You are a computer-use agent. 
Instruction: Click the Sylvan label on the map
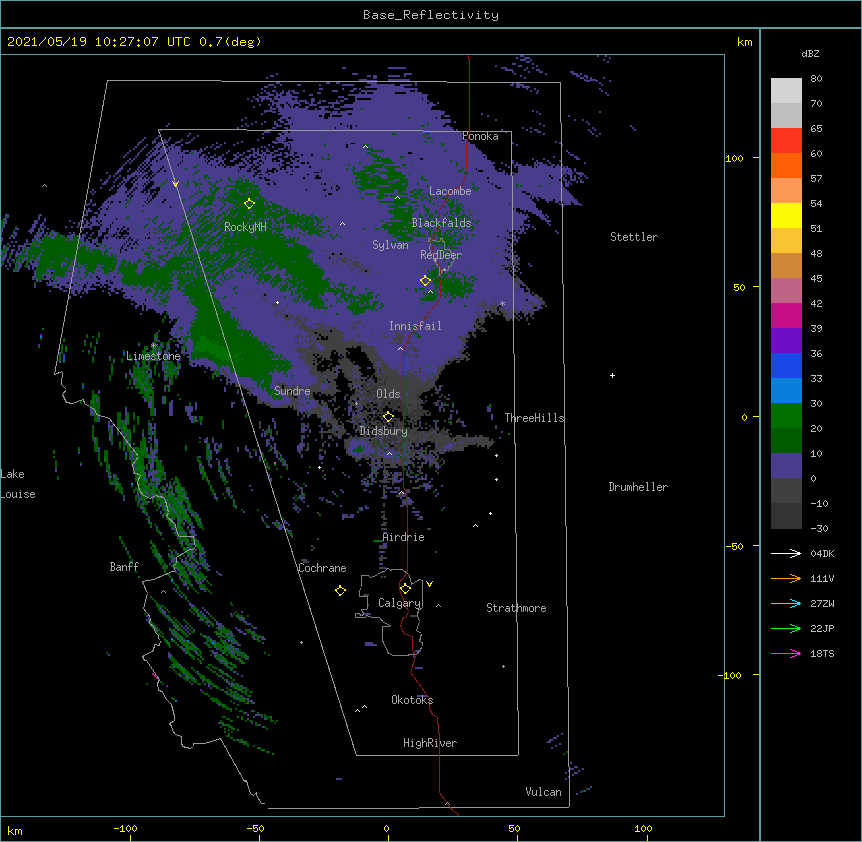click(390, 245)
